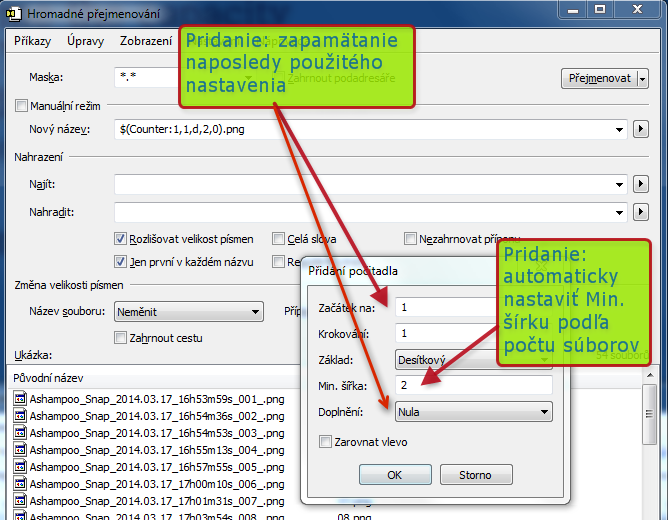This screenshot has height=520, width=668.
Task: Expand the Nový název history dropdown
Action: point(619,129)
